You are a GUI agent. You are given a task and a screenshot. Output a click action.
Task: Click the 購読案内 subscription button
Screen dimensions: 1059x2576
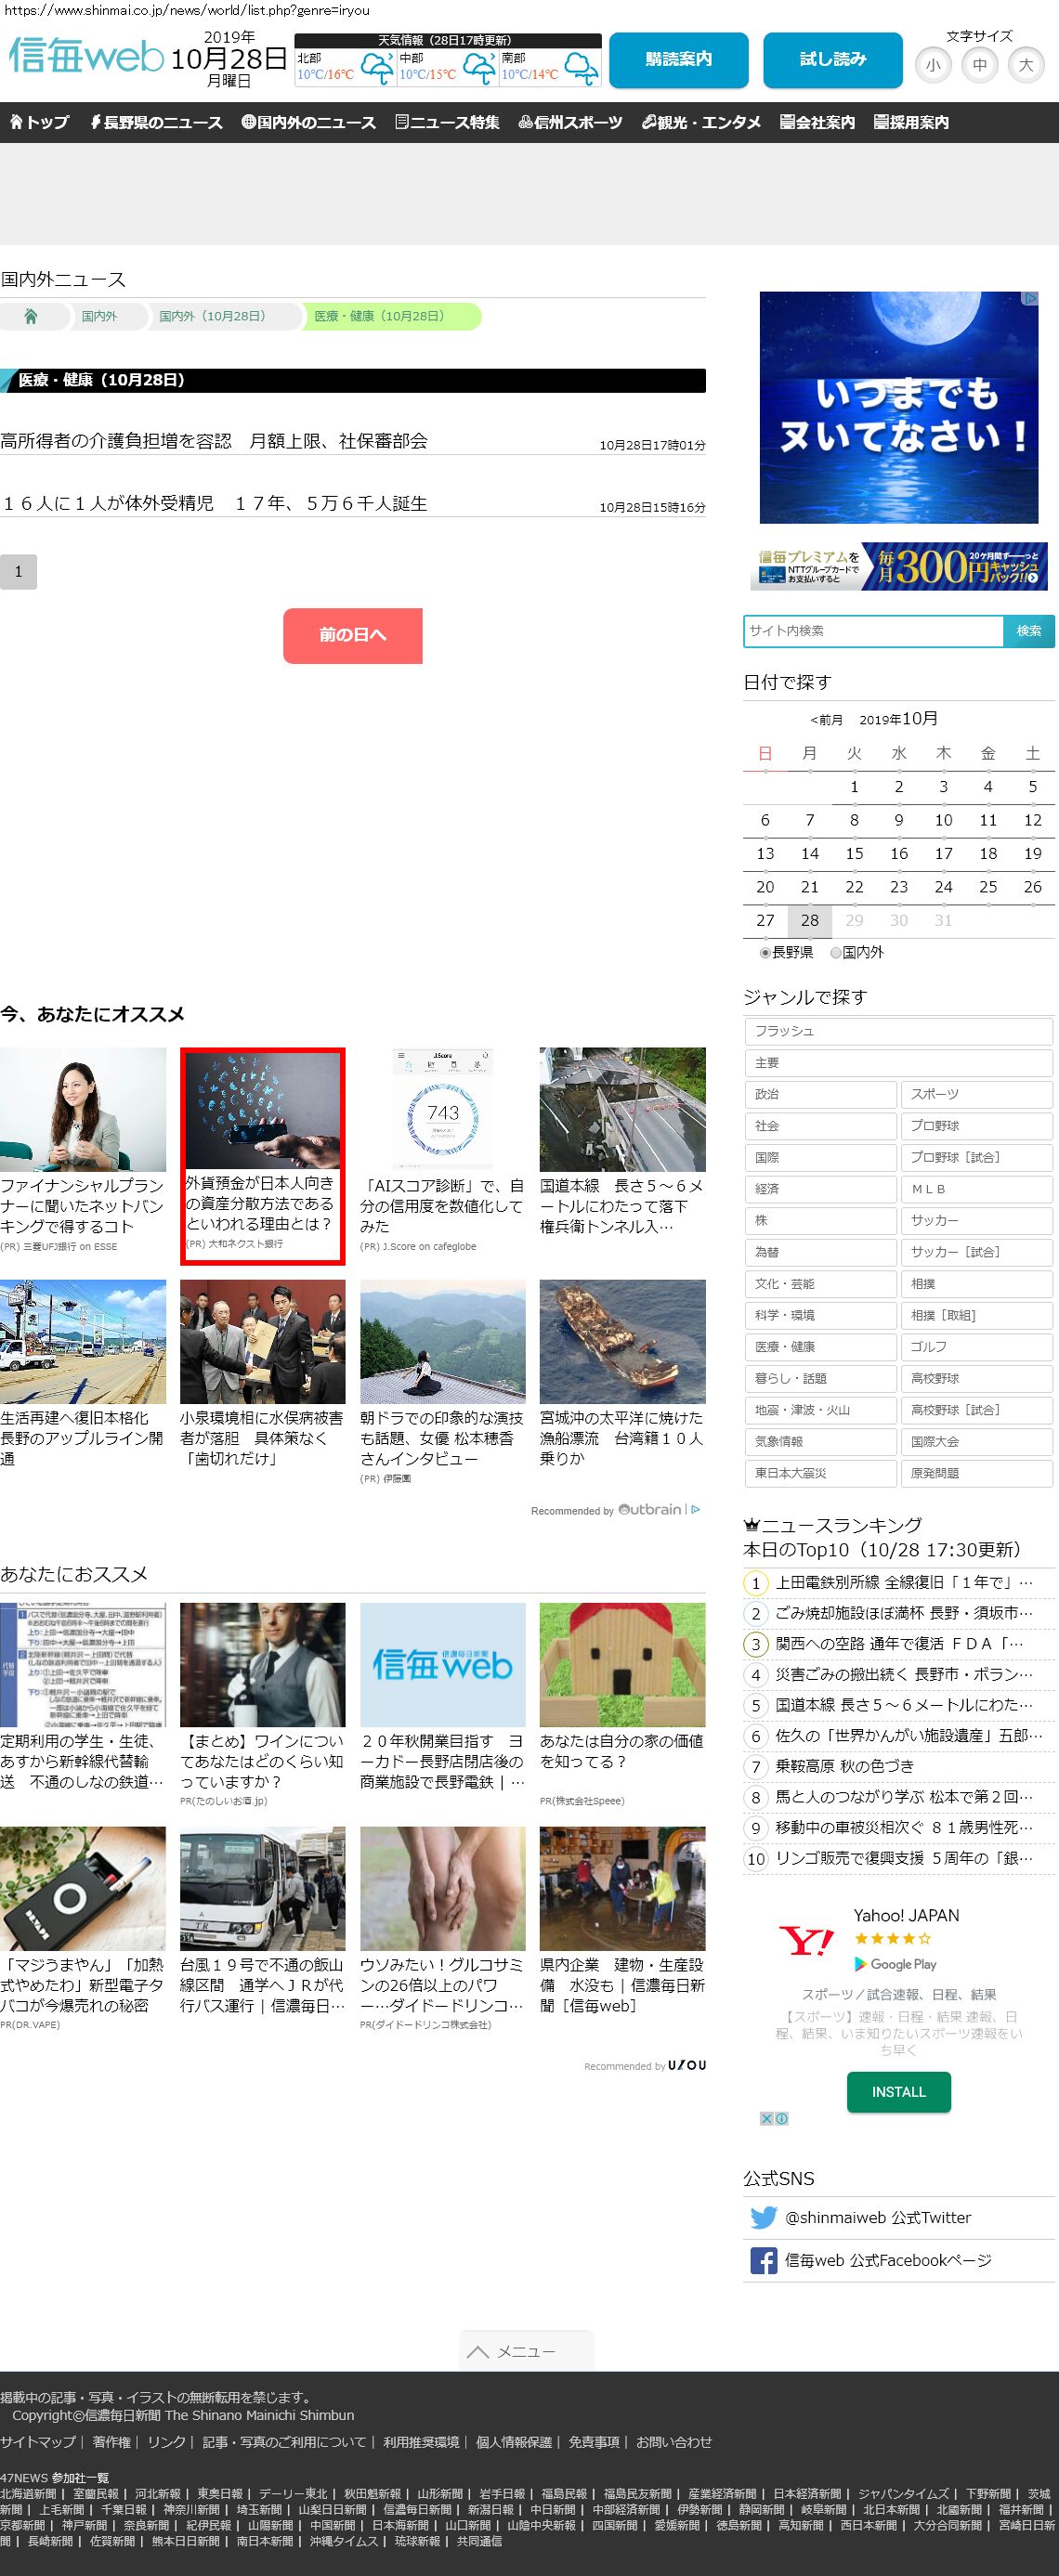pos(678,60)
